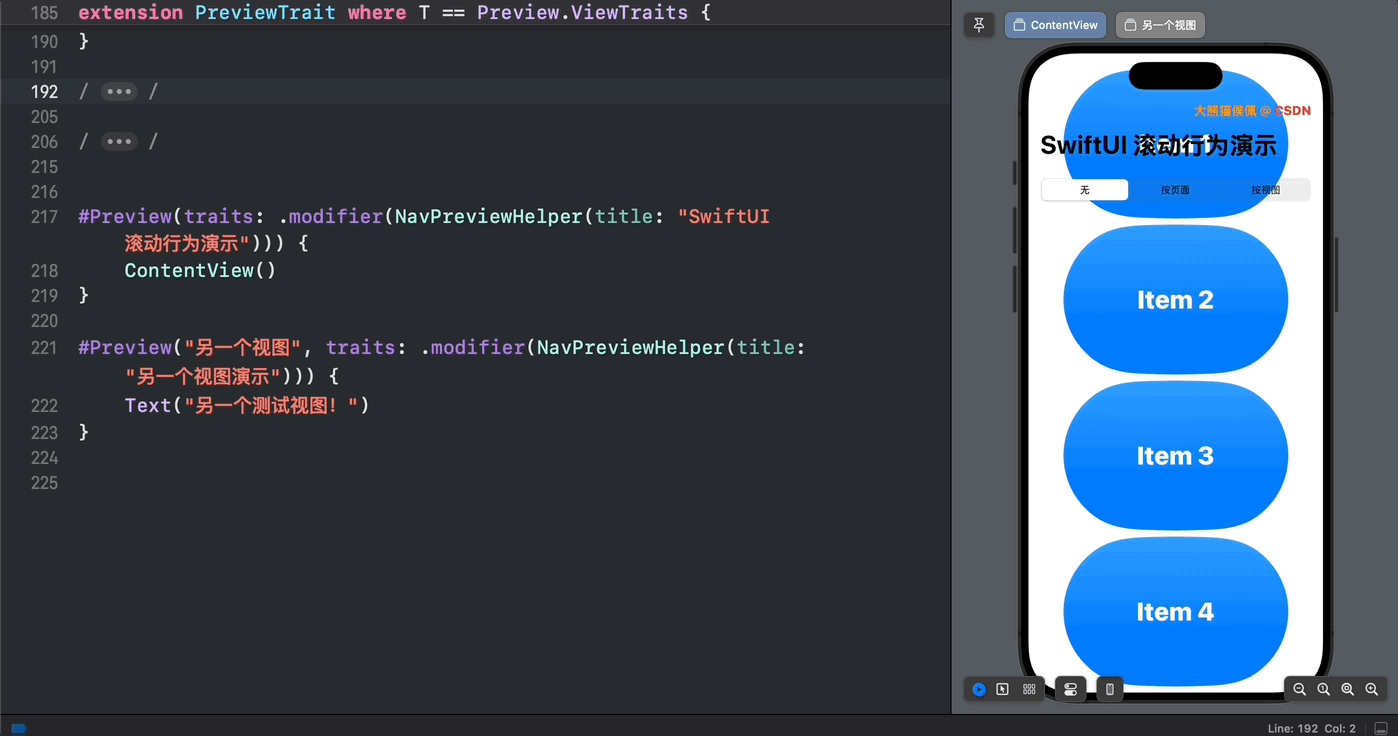
Task: Open preview device selector phone icon
Action: tap(1110, 689)
